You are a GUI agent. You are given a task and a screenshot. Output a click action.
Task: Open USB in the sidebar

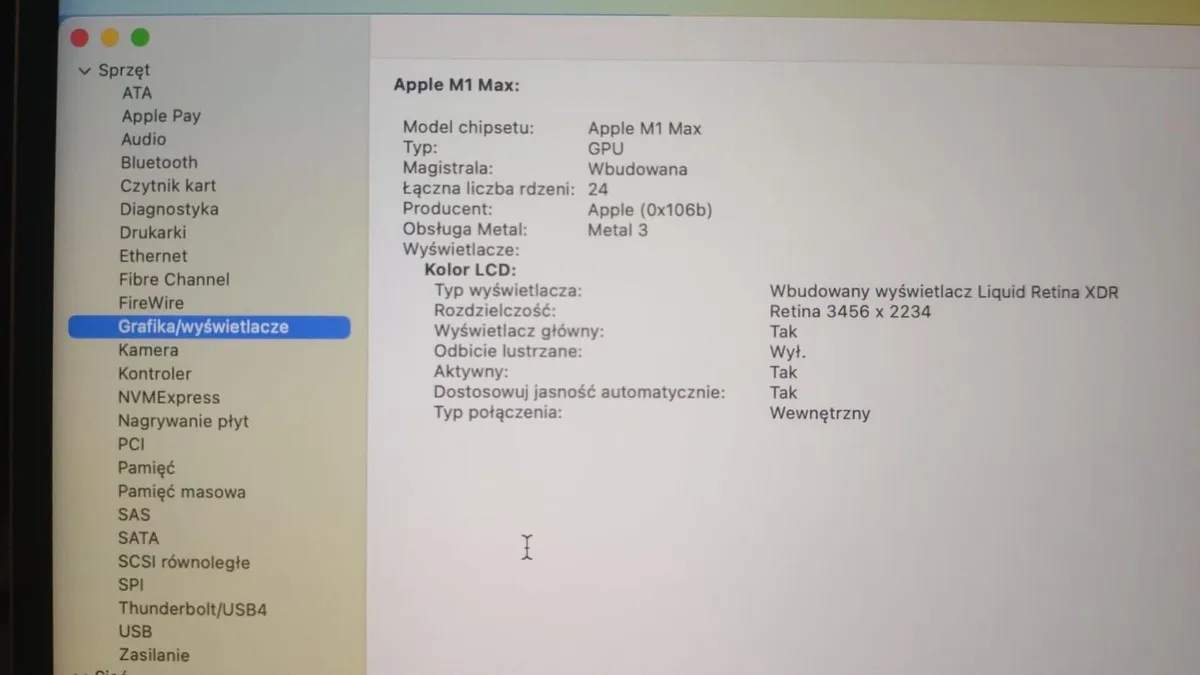135,632
